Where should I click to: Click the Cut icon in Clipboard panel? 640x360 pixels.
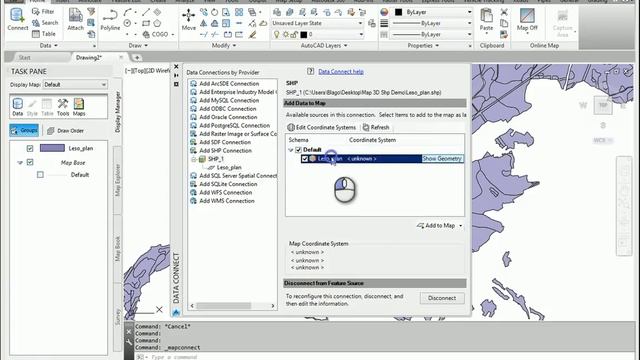click(504, 12)
